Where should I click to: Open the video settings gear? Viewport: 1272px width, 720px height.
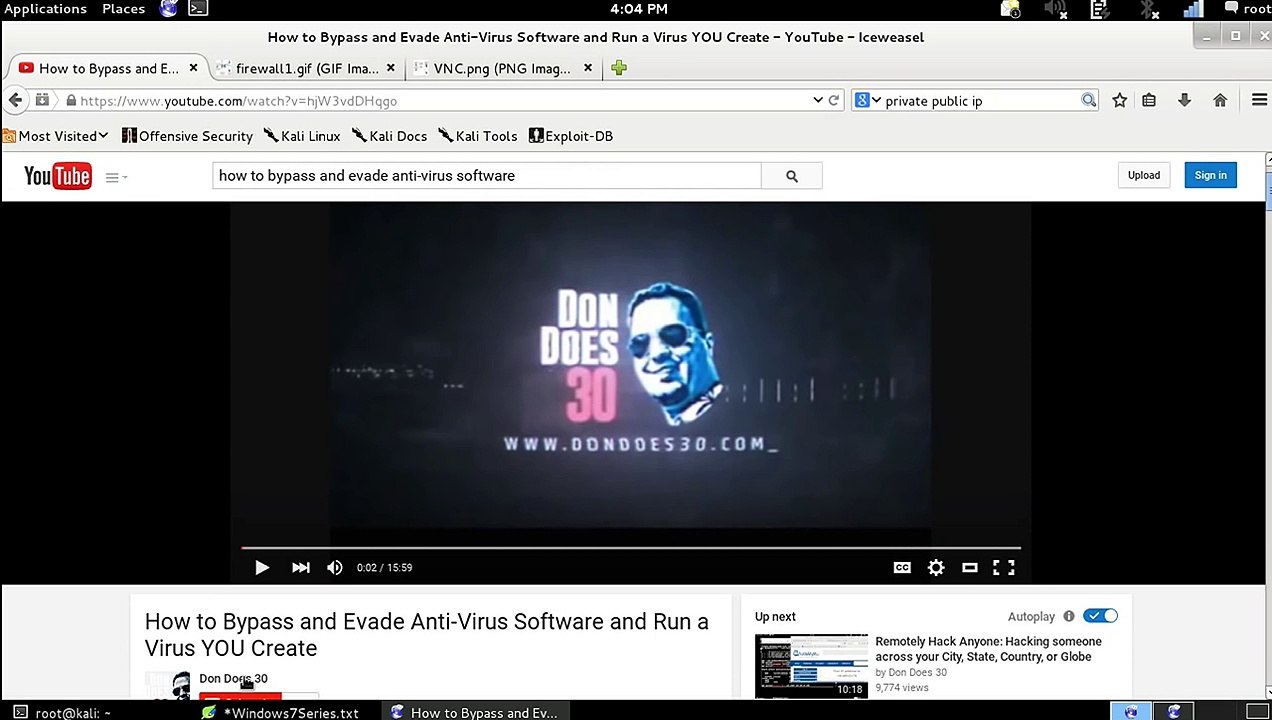936,567
